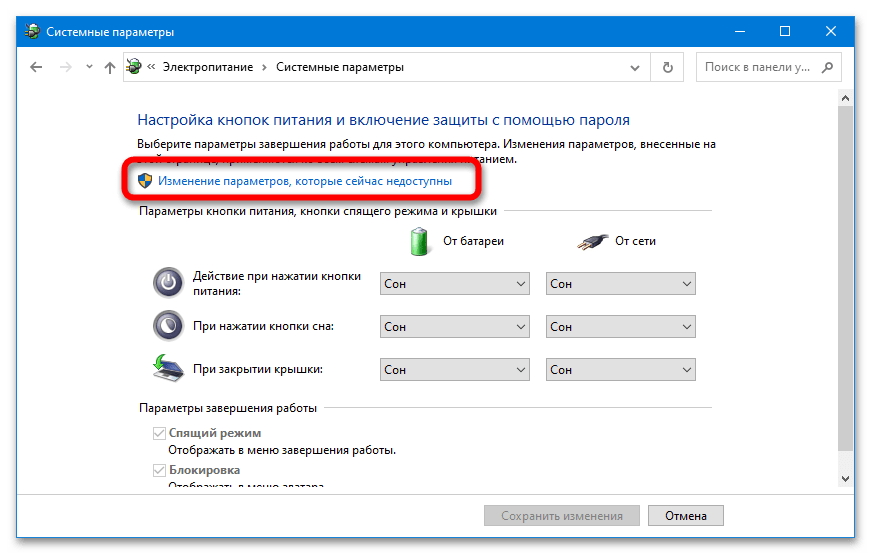Click the green battery icon
871x554 pixels.
[x=419, y=241]
